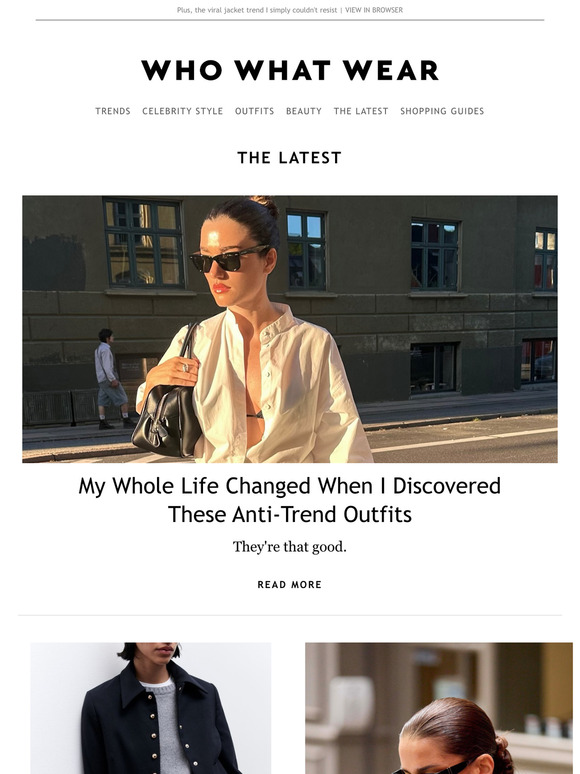
Task: Click the pedestrian walking in the photo background
Action: coord(114,378)
